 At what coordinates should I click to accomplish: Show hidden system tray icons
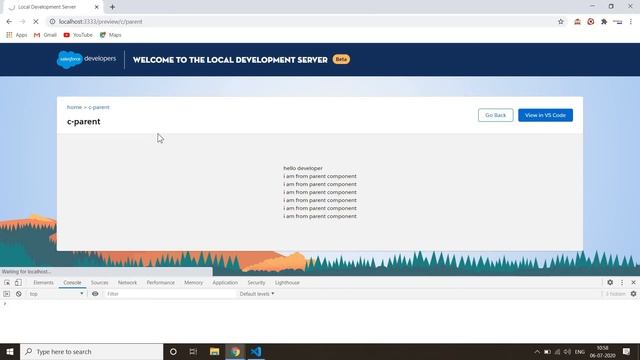point(537,352)
